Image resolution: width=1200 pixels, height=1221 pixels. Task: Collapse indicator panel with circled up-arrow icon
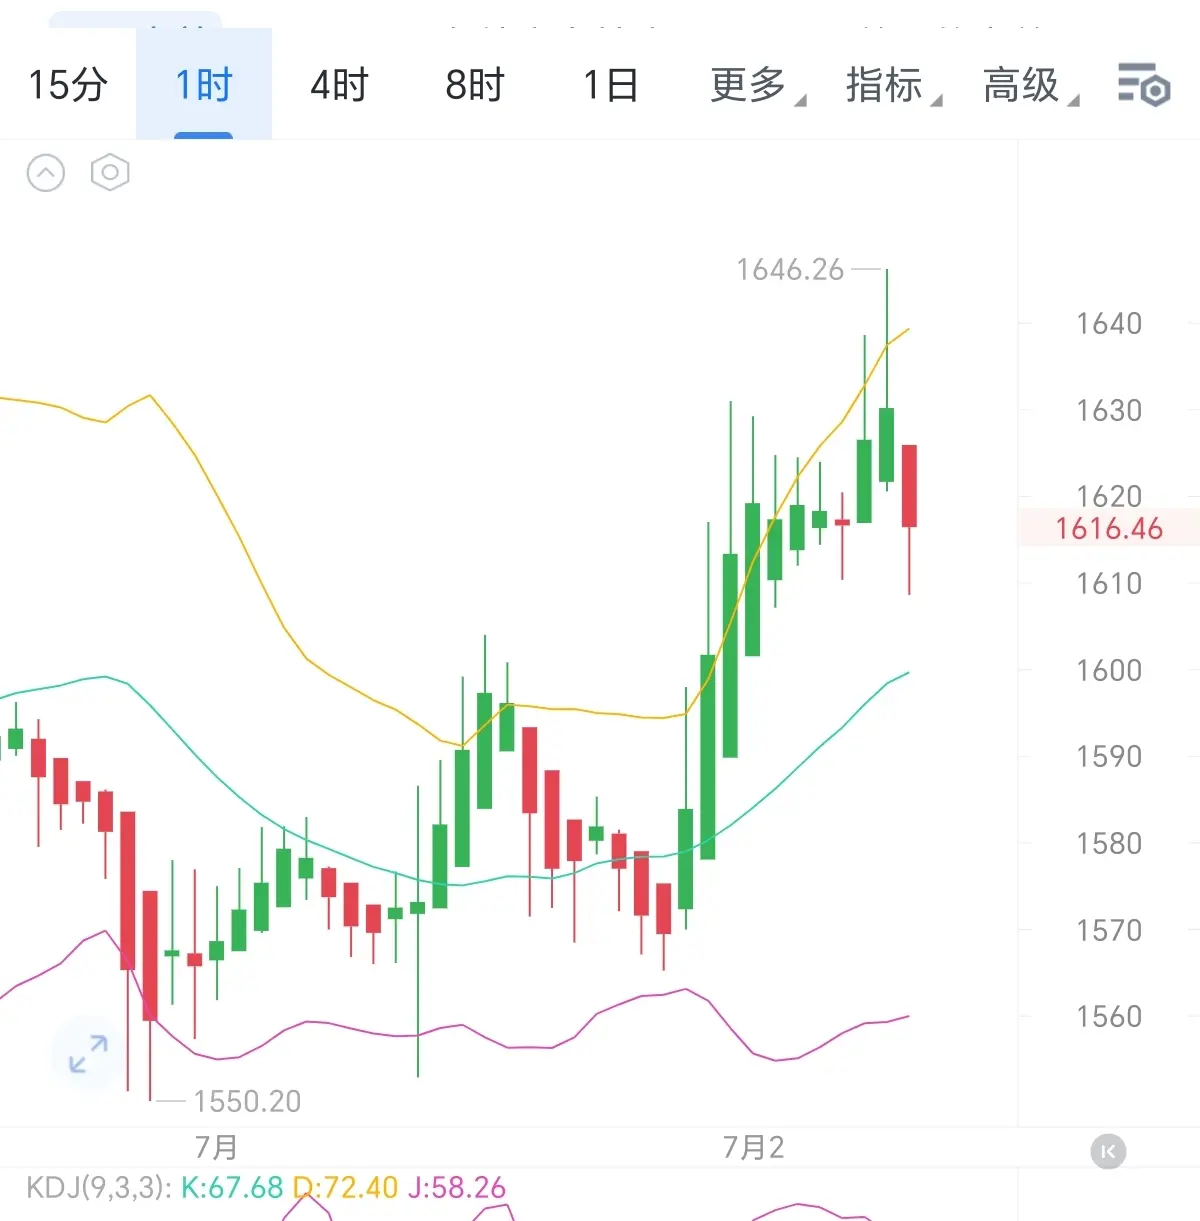coord(45,173)
